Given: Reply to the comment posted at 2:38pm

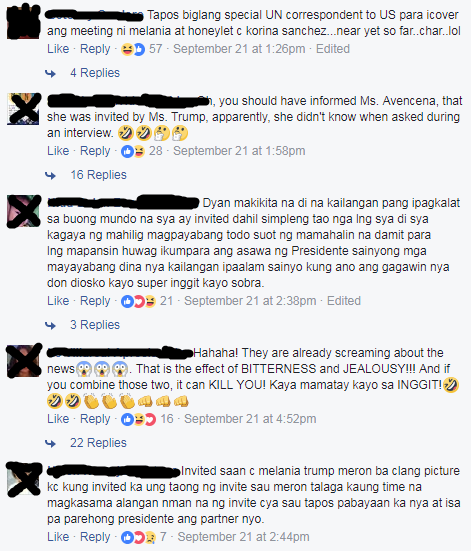Looking at the screenshot, I should tap(95, 301).
